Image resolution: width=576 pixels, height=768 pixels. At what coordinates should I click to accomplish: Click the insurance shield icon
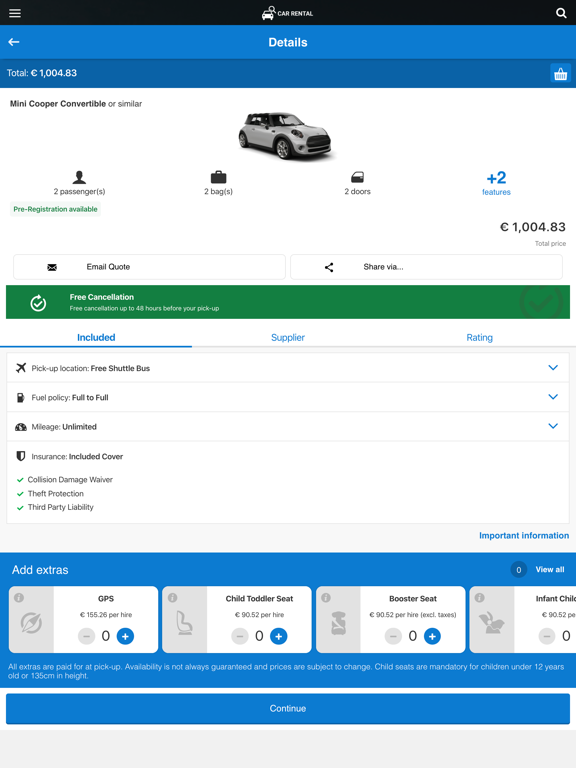[21, 456]
